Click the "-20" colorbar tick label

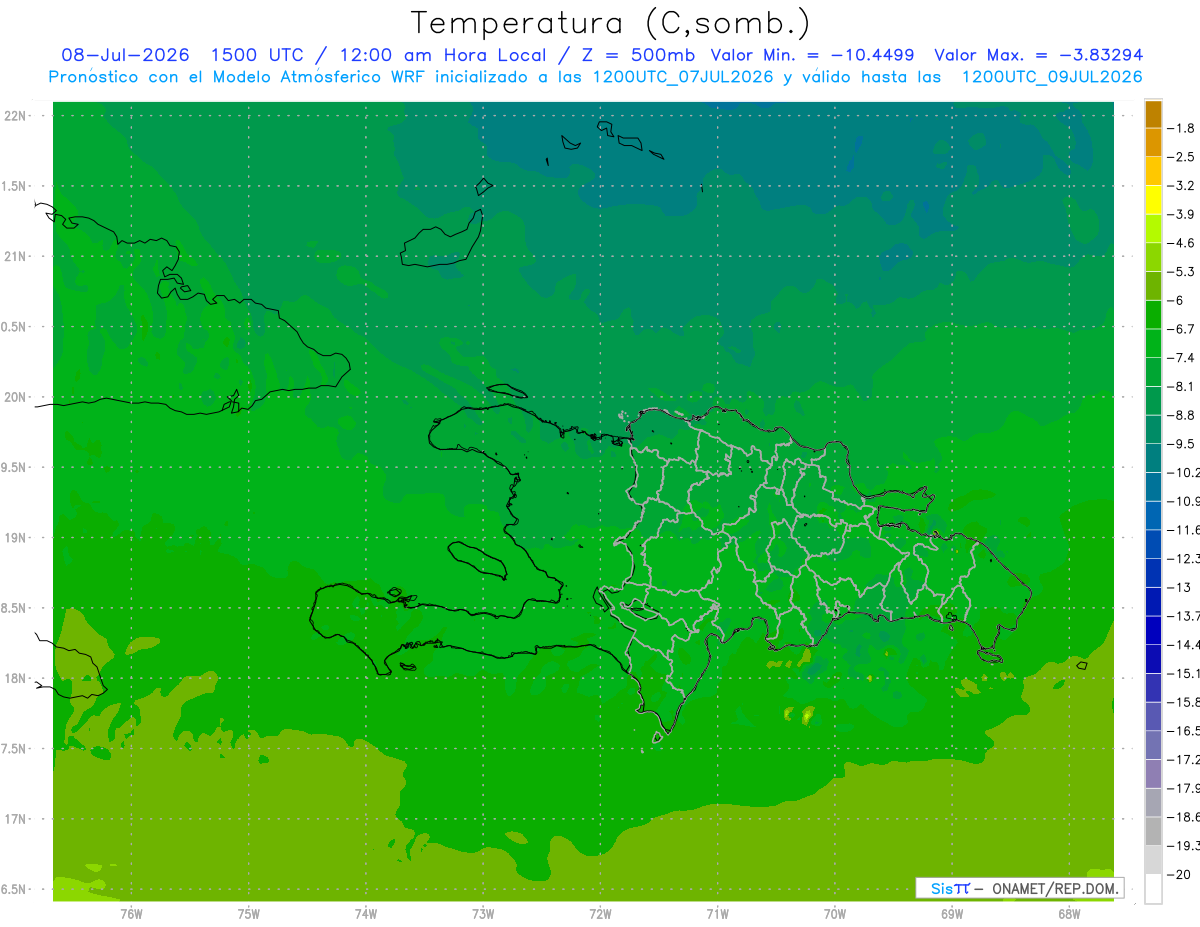point(1179,874)
